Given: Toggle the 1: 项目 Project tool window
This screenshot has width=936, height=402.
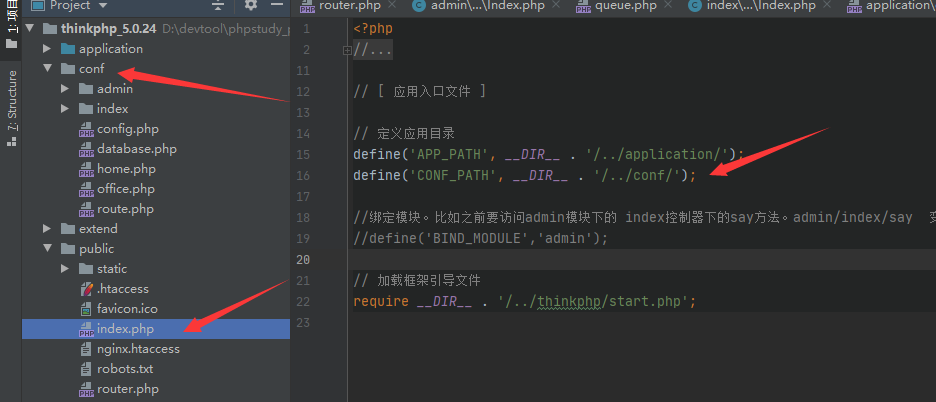Looking at the screenshot, I should tap(11, 26).
